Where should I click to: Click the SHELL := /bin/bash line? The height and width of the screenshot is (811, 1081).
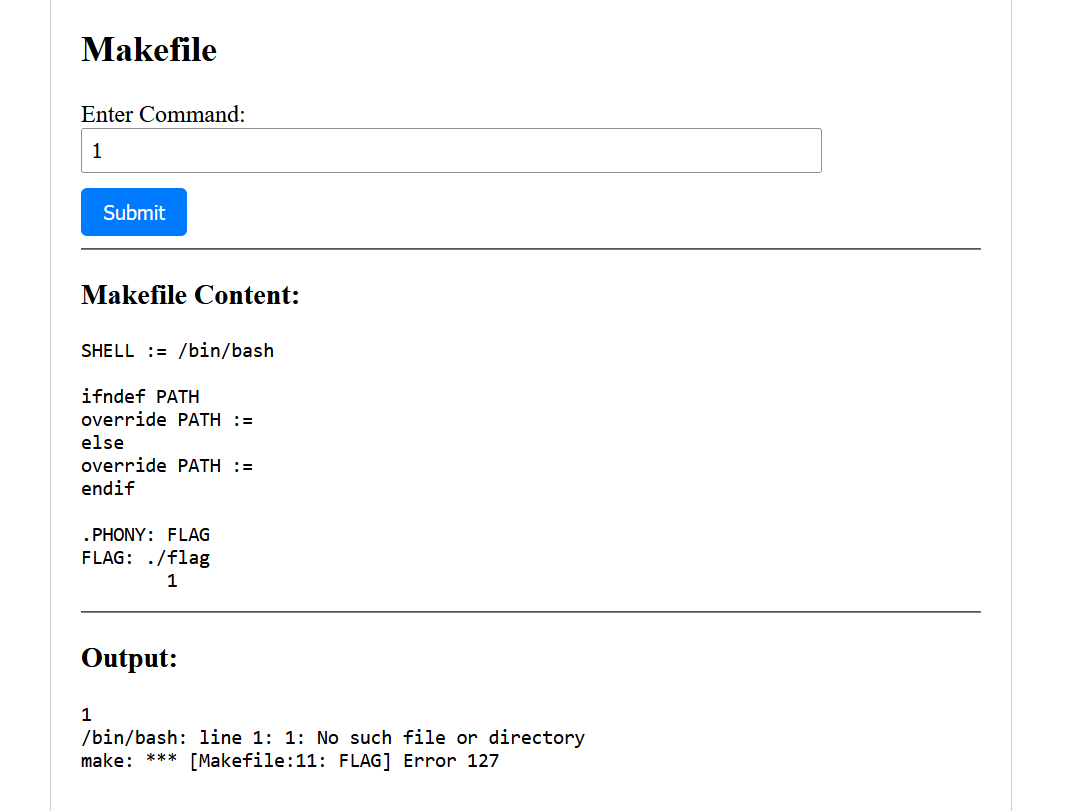pyautogui.click(x=177, y=351)
